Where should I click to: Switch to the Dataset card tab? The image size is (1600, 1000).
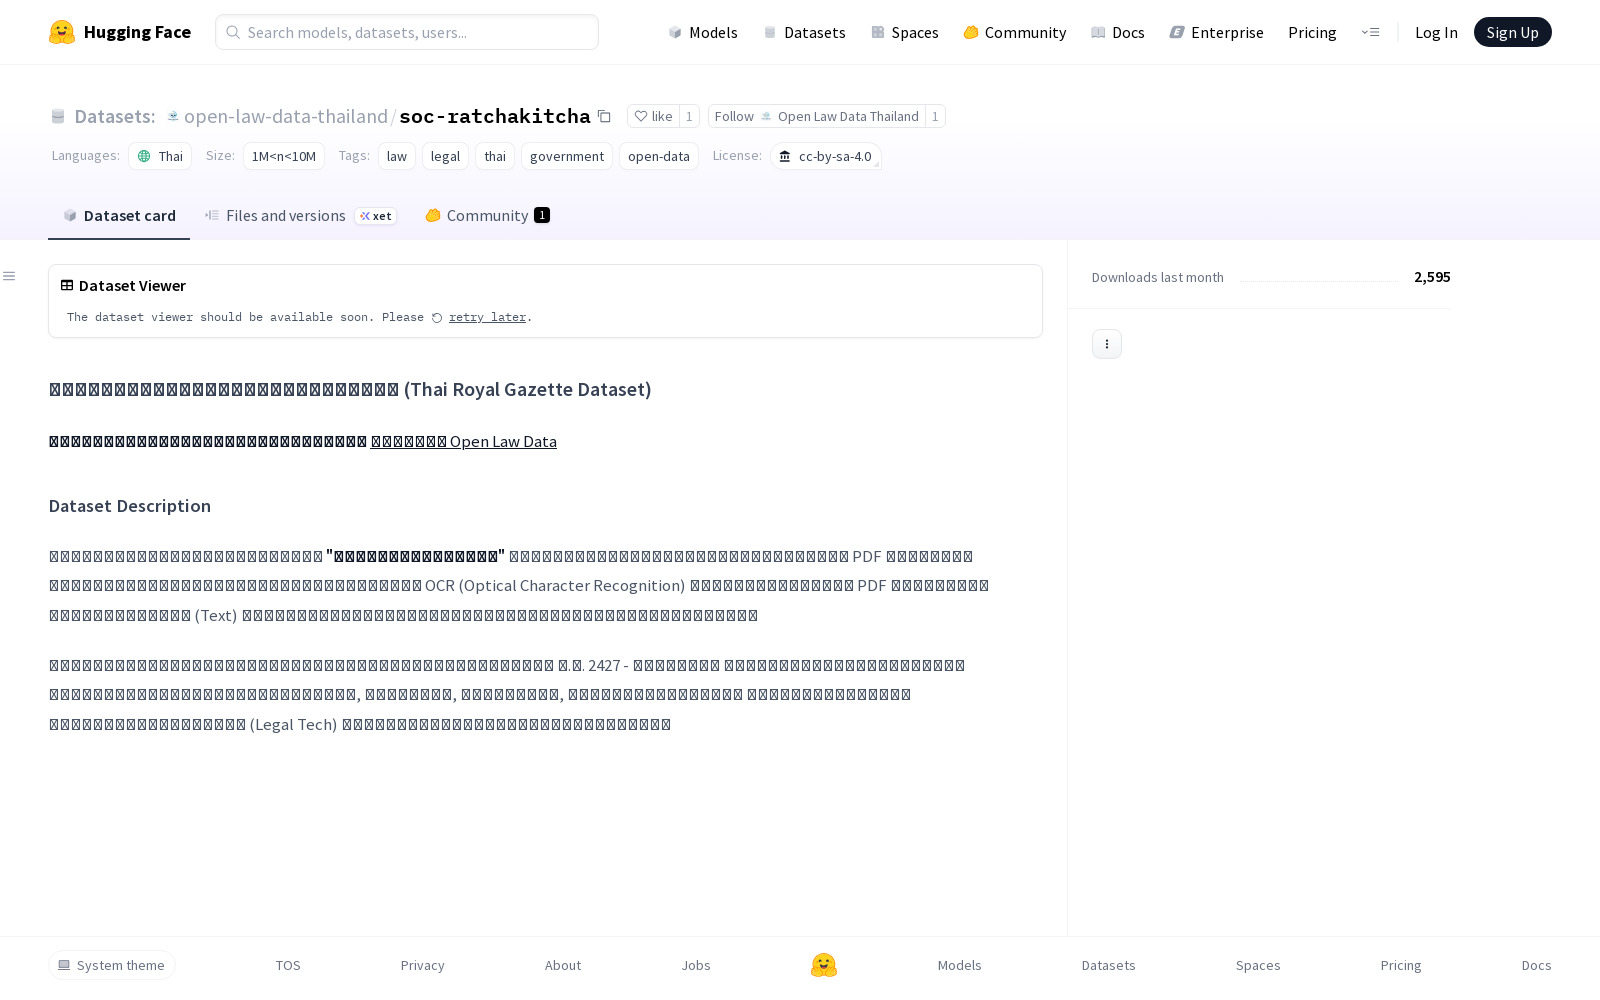pos(119,216)
